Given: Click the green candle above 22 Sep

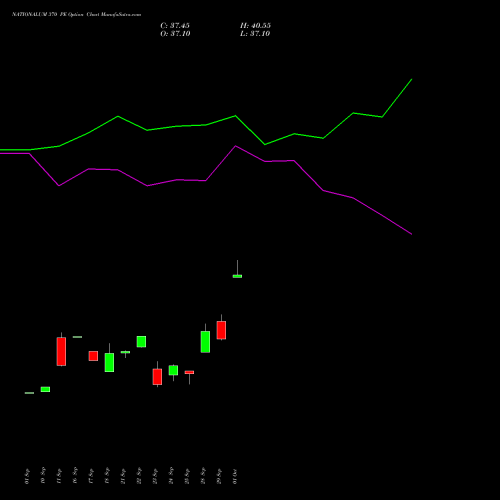Looking at the screenshot, I should coord(141,342).
